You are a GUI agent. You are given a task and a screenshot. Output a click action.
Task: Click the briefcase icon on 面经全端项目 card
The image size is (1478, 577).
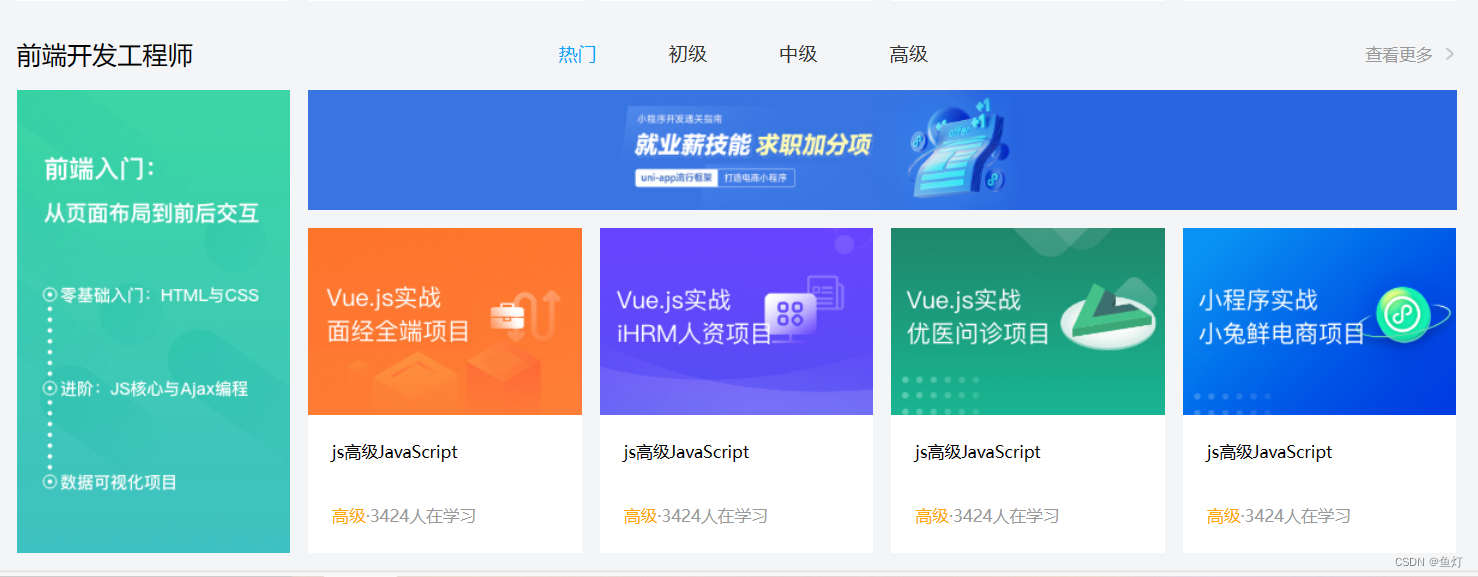coord(507,317)
